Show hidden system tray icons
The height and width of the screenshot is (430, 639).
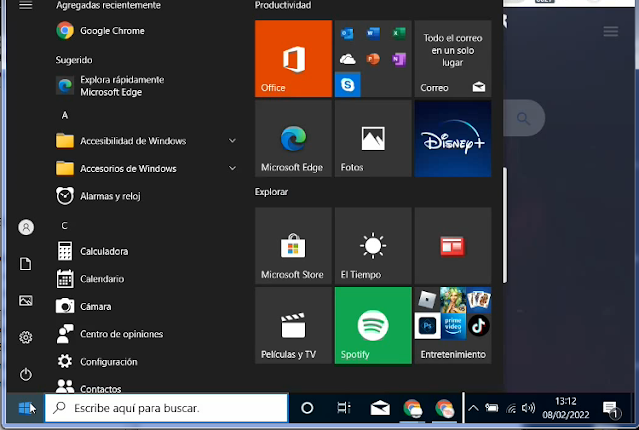click(473, 408)
